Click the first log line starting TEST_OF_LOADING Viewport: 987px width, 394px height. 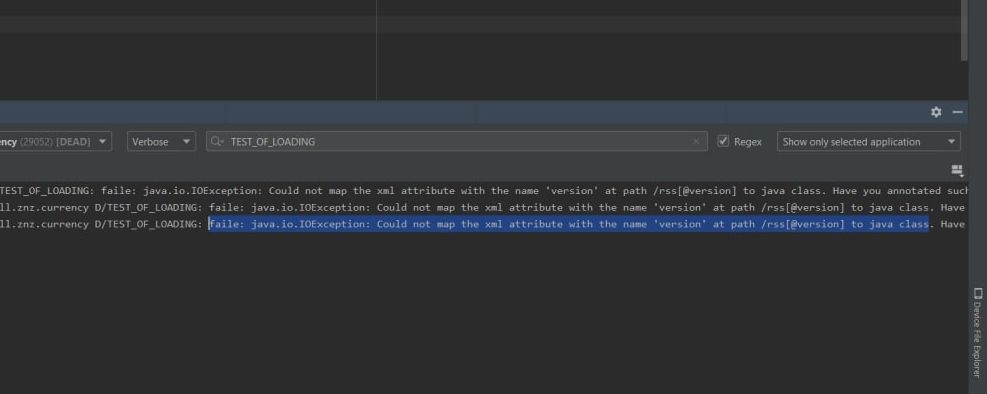(483, 191)
